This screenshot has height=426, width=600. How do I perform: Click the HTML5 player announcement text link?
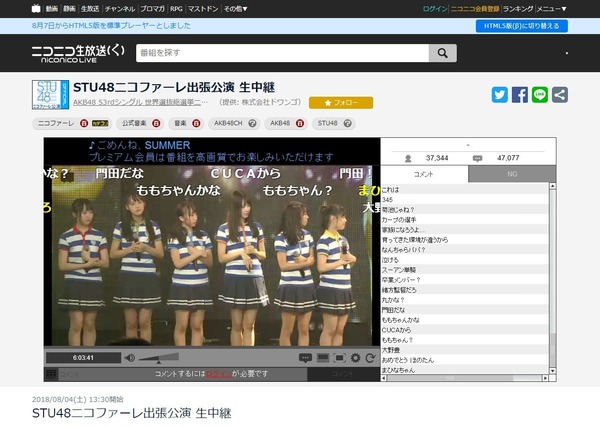(111, 26)
